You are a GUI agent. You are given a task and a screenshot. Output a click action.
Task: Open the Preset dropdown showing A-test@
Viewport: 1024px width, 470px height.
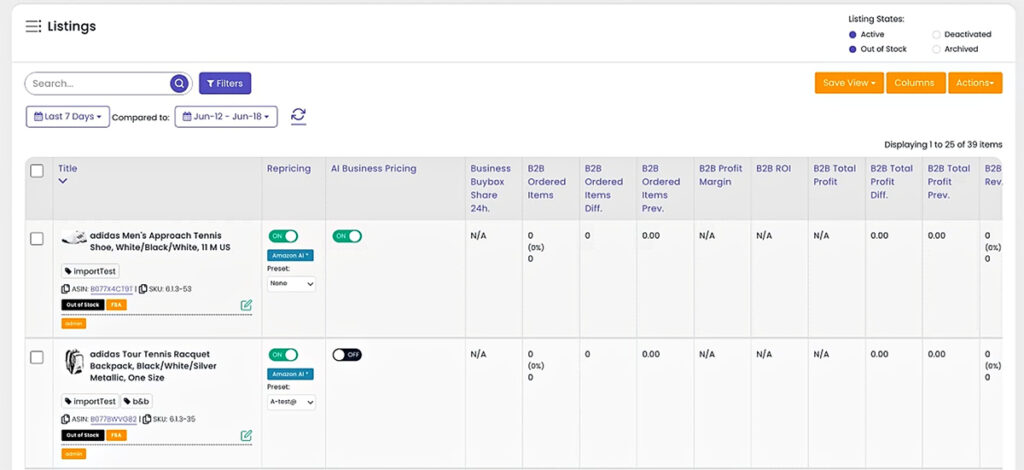pyautogui.click(x=291, y=402)
